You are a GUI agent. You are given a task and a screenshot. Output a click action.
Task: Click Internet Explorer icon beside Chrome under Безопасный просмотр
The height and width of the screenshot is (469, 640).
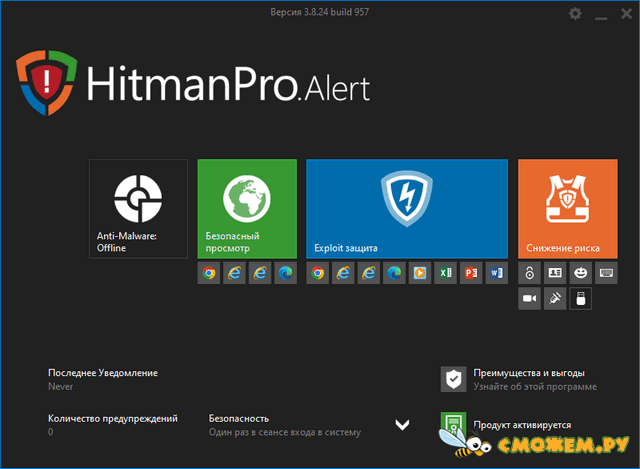point(234,273)
